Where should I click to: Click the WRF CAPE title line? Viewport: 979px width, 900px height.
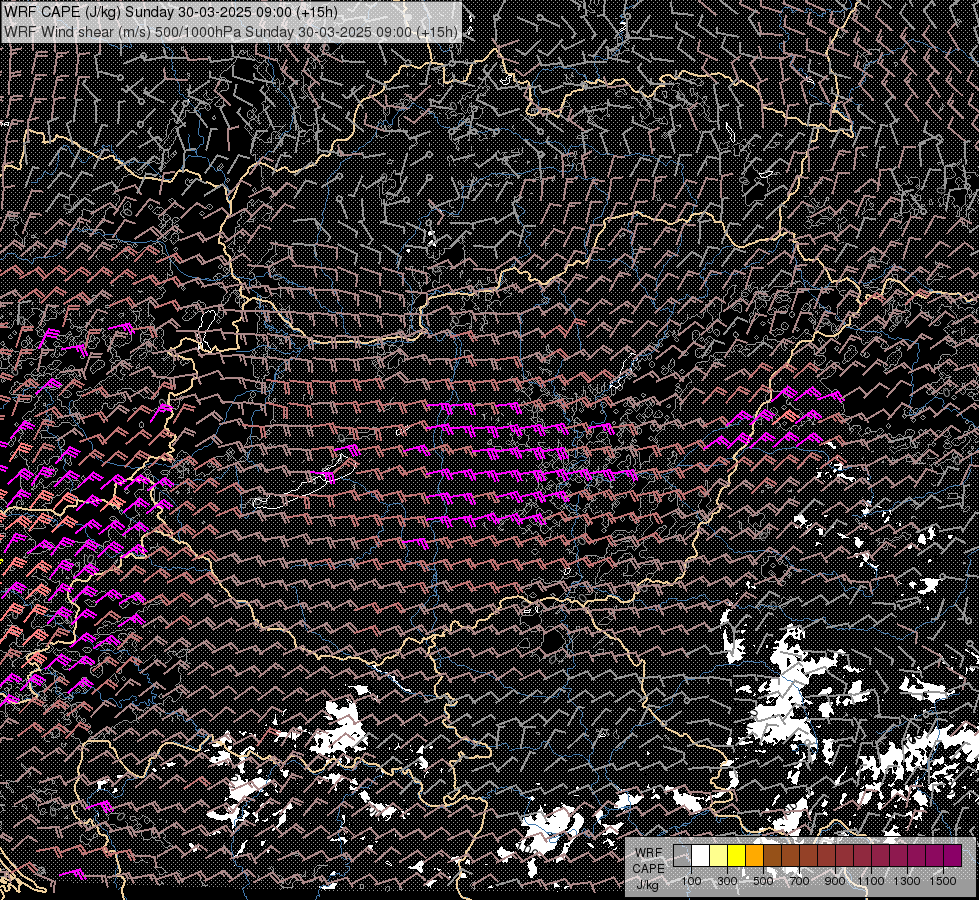point(170,12)
